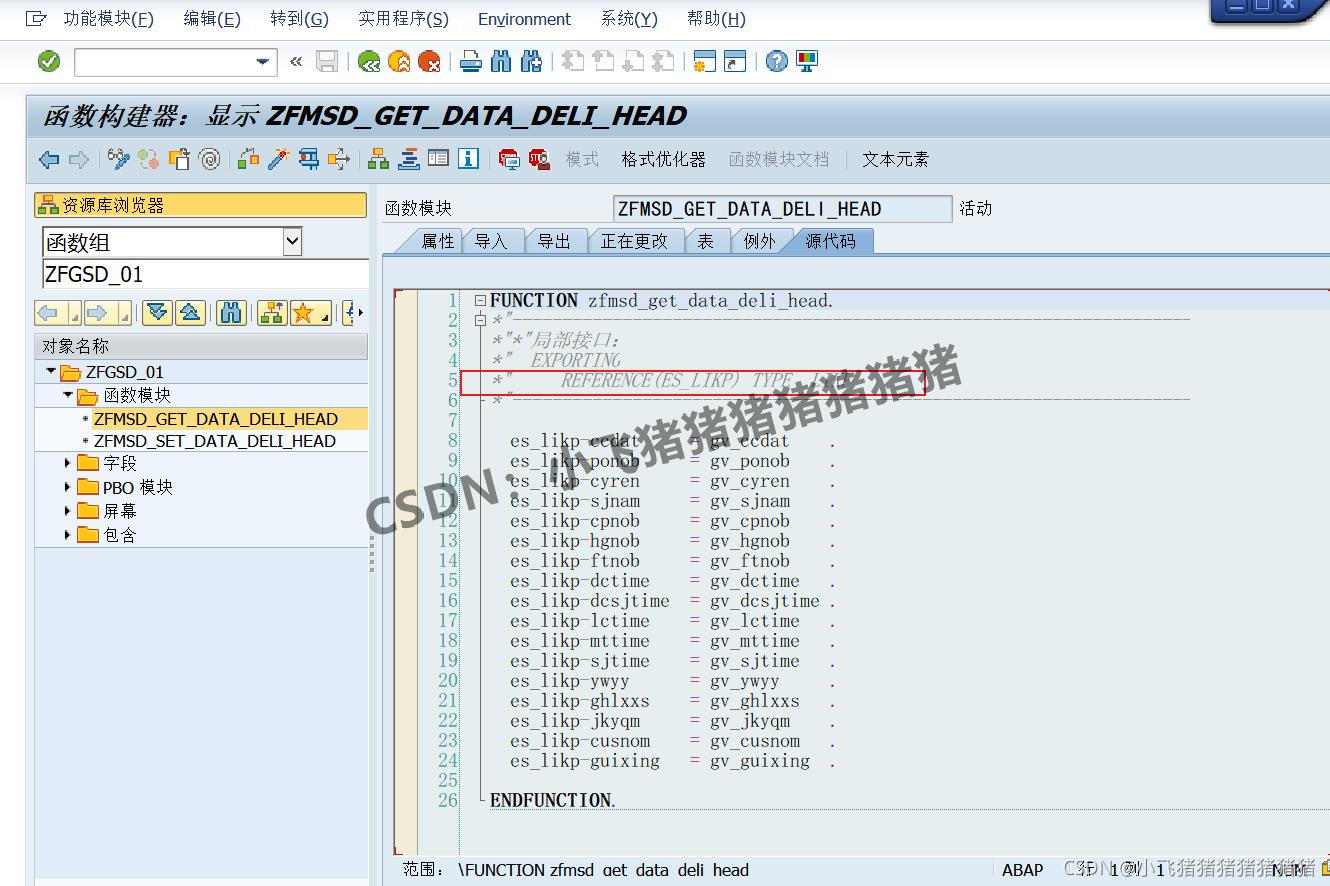This screenshot has width=1330, height=886.
Task: Click the Enhance spiral icon
Action: point(209,159)
